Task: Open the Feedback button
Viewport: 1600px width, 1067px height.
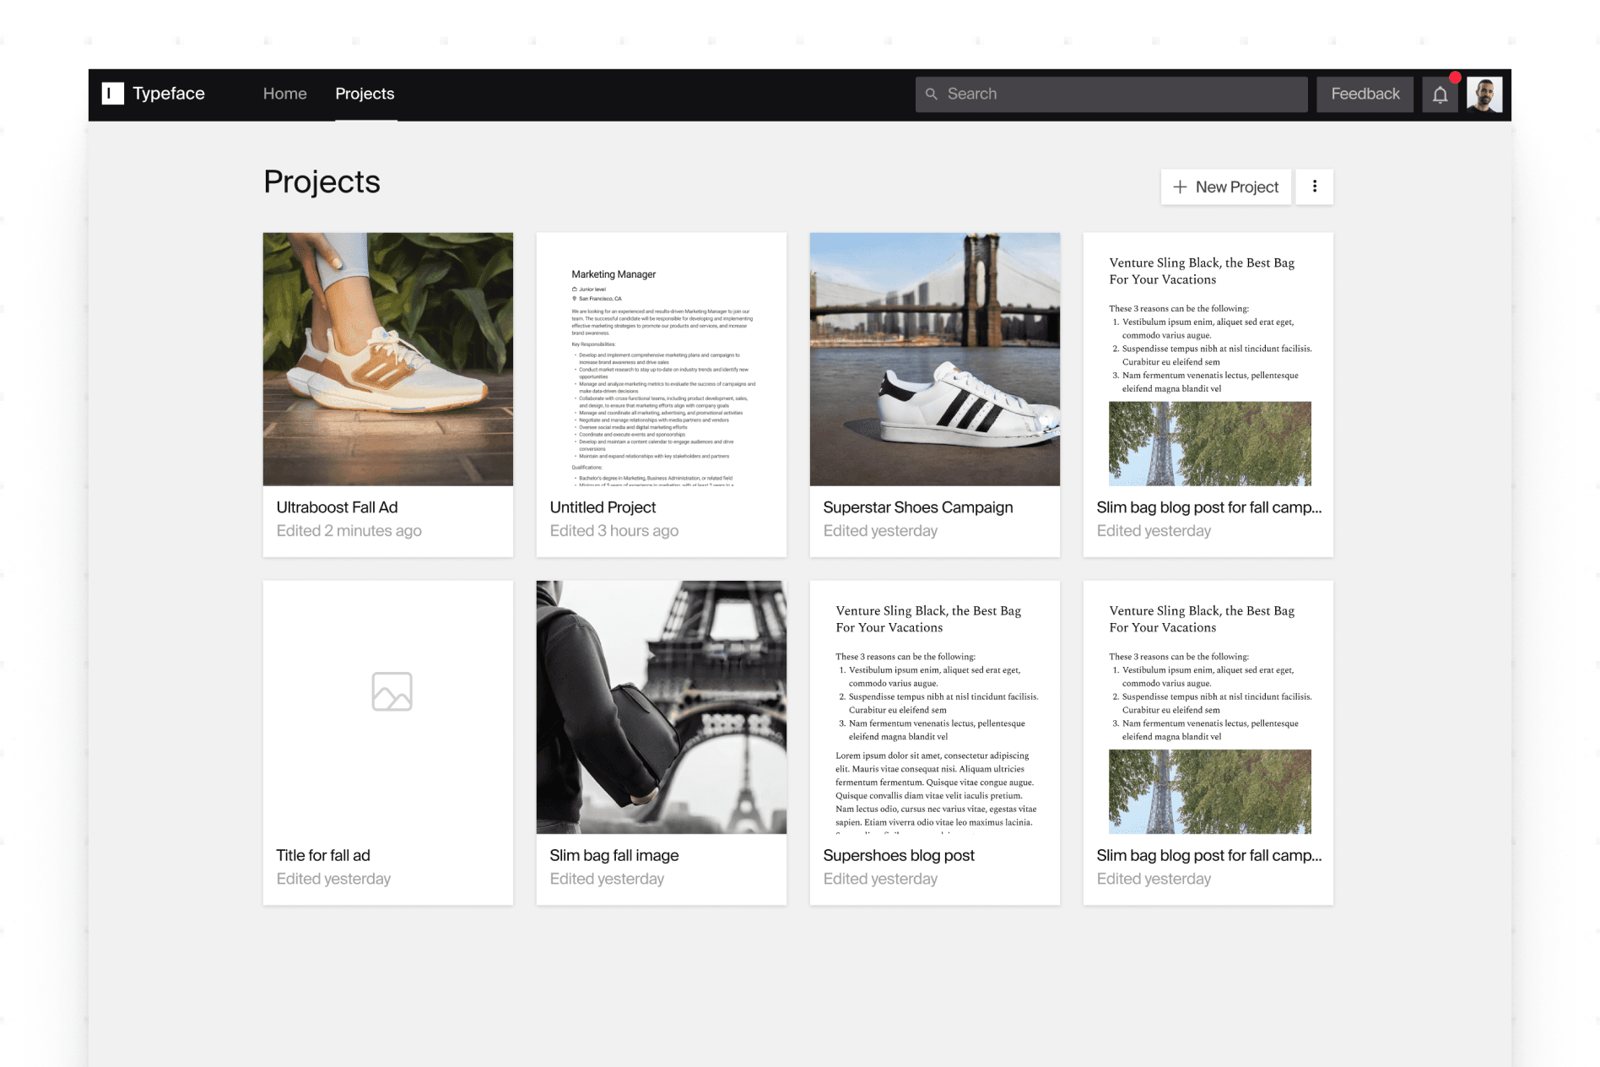Action: click(1365, 94)
